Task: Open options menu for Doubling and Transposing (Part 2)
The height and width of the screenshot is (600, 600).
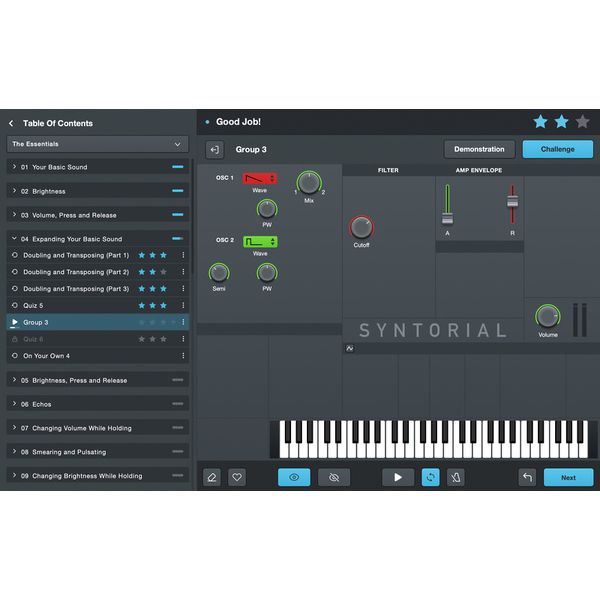Action: click(x=183, y=272)
